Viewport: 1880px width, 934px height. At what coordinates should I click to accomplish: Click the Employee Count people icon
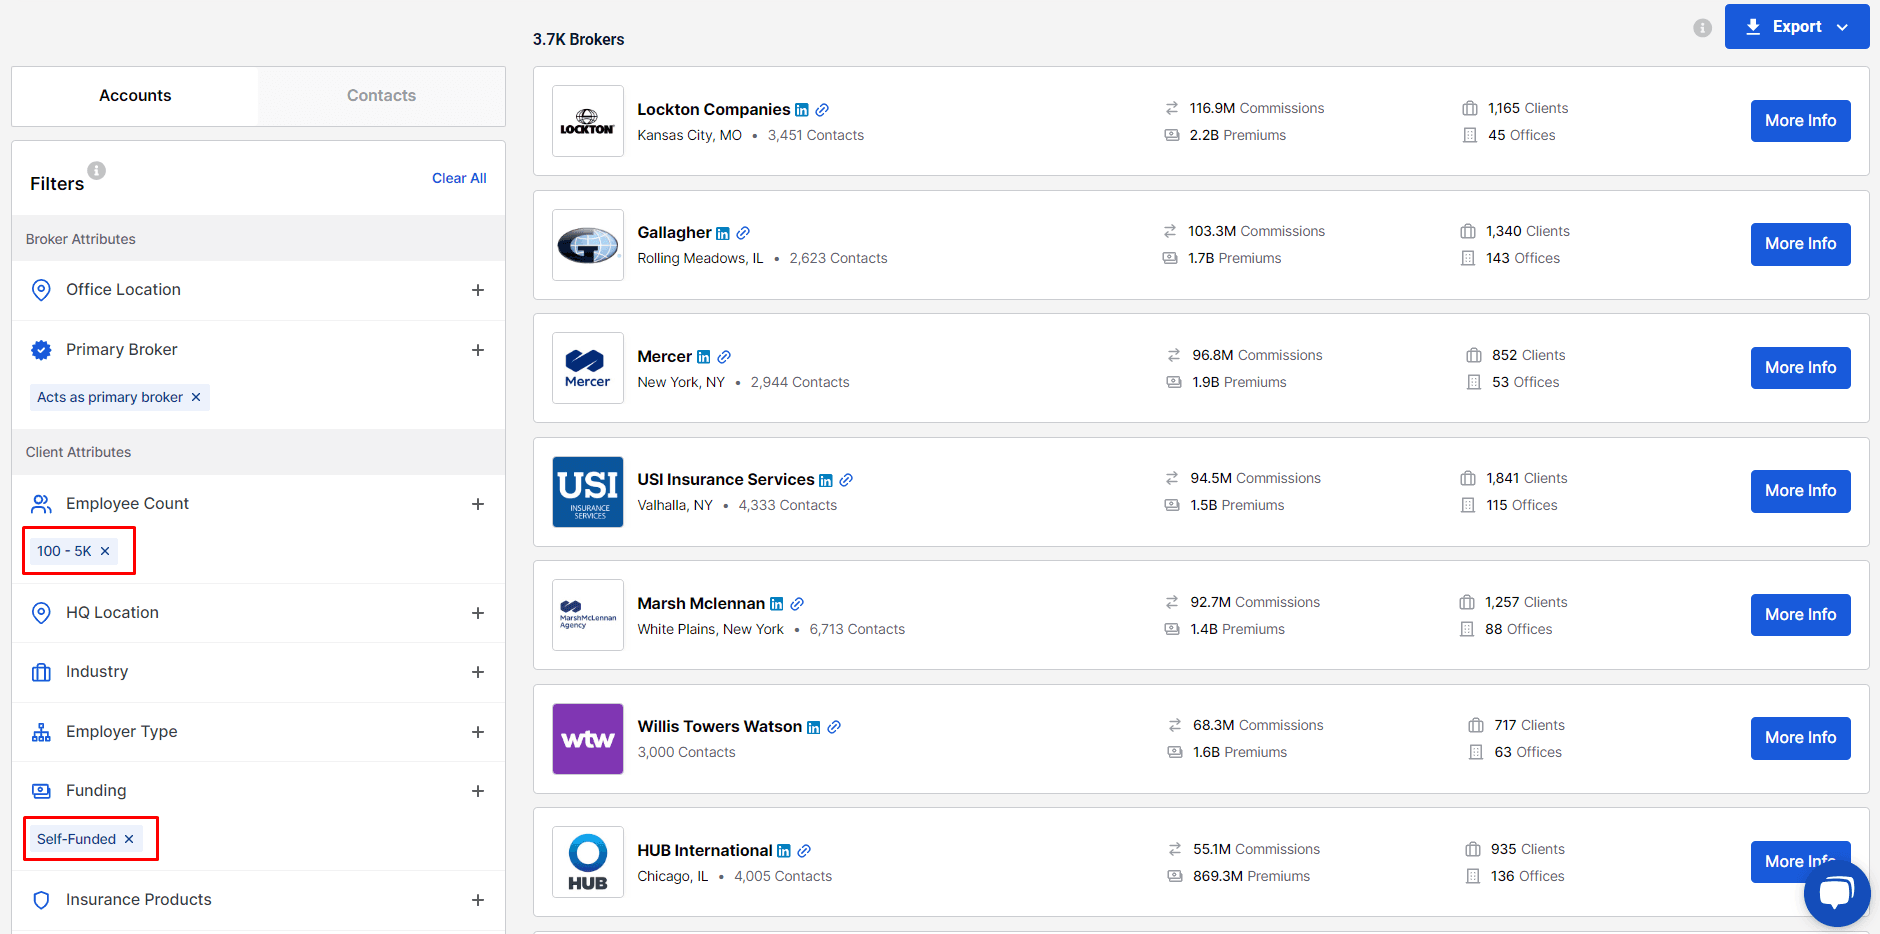(41, 504)
